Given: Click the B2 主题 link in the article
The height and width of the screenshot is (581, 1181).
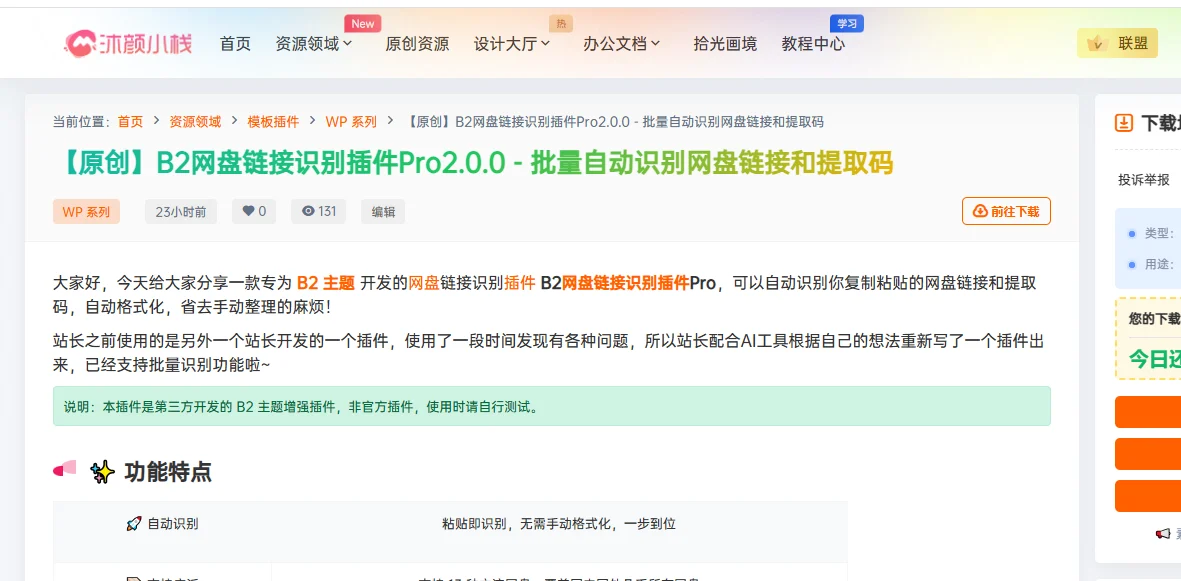Looking at the screenshot, I should click(x=325, y=283).
